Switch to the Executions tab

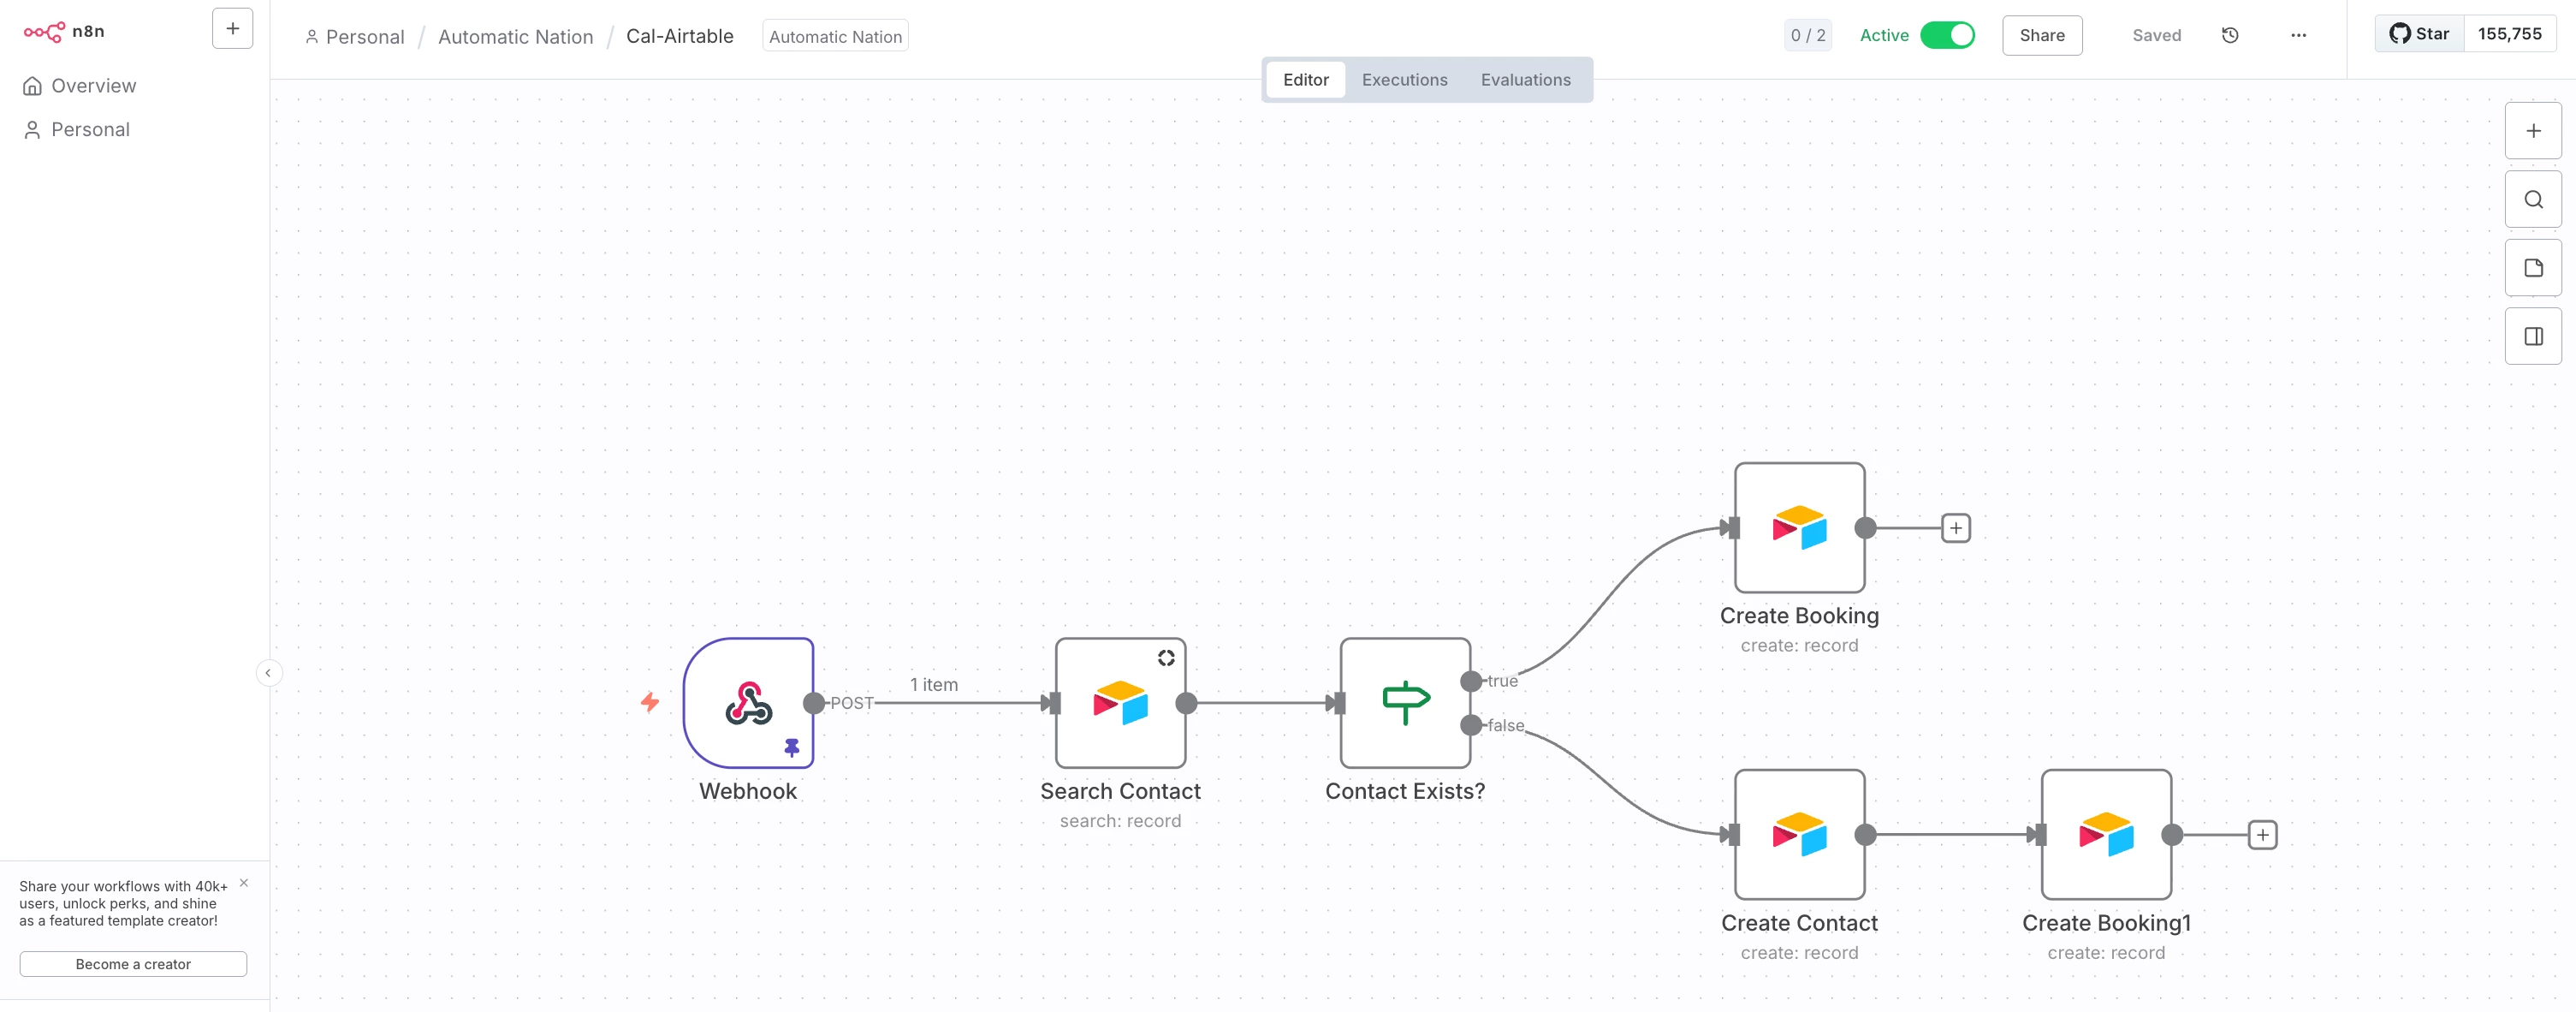point(1404,80)
